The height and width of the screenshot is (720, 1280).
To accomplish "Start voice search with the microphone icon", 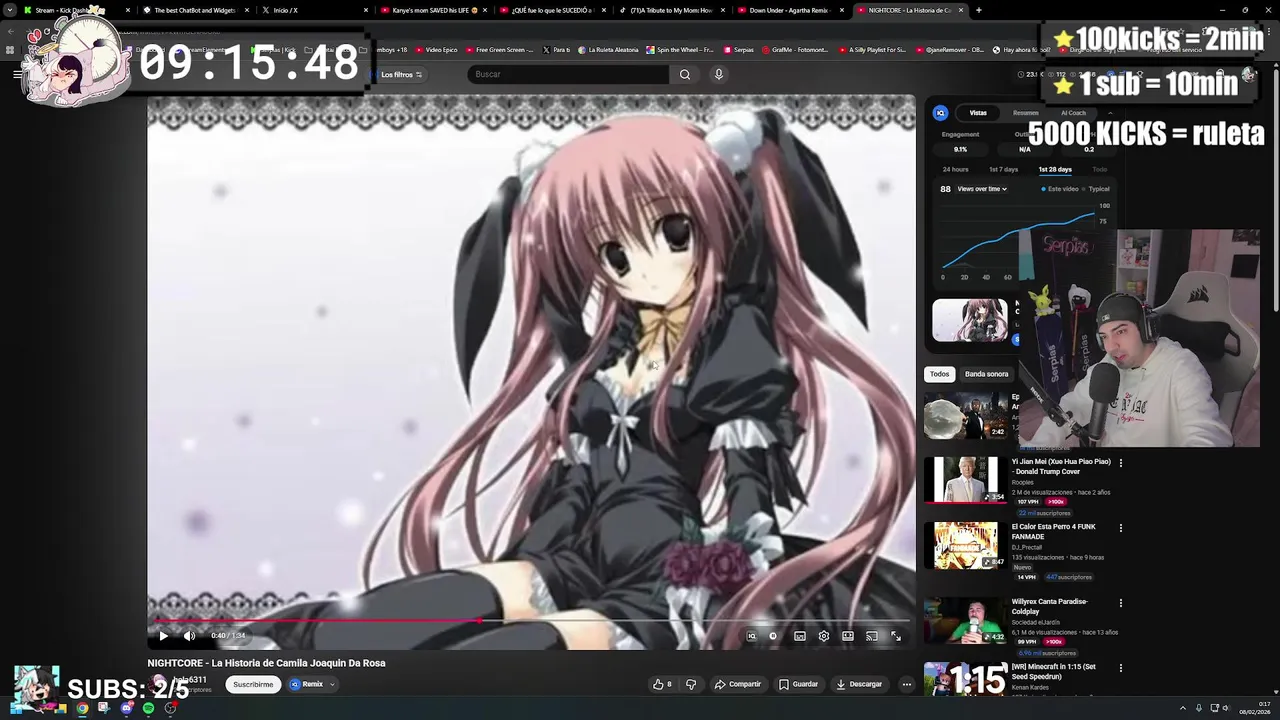I will 718,74.
